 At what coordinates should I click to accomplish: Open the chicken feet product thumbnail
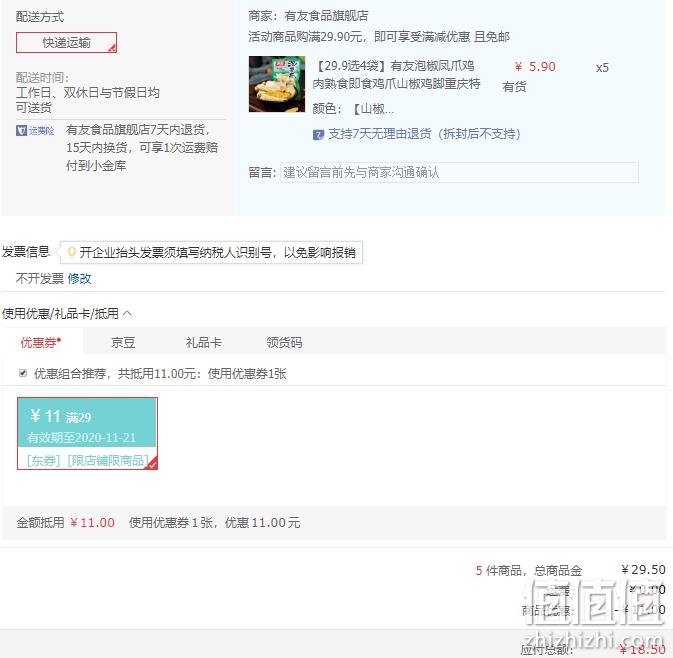coord(277,84)
